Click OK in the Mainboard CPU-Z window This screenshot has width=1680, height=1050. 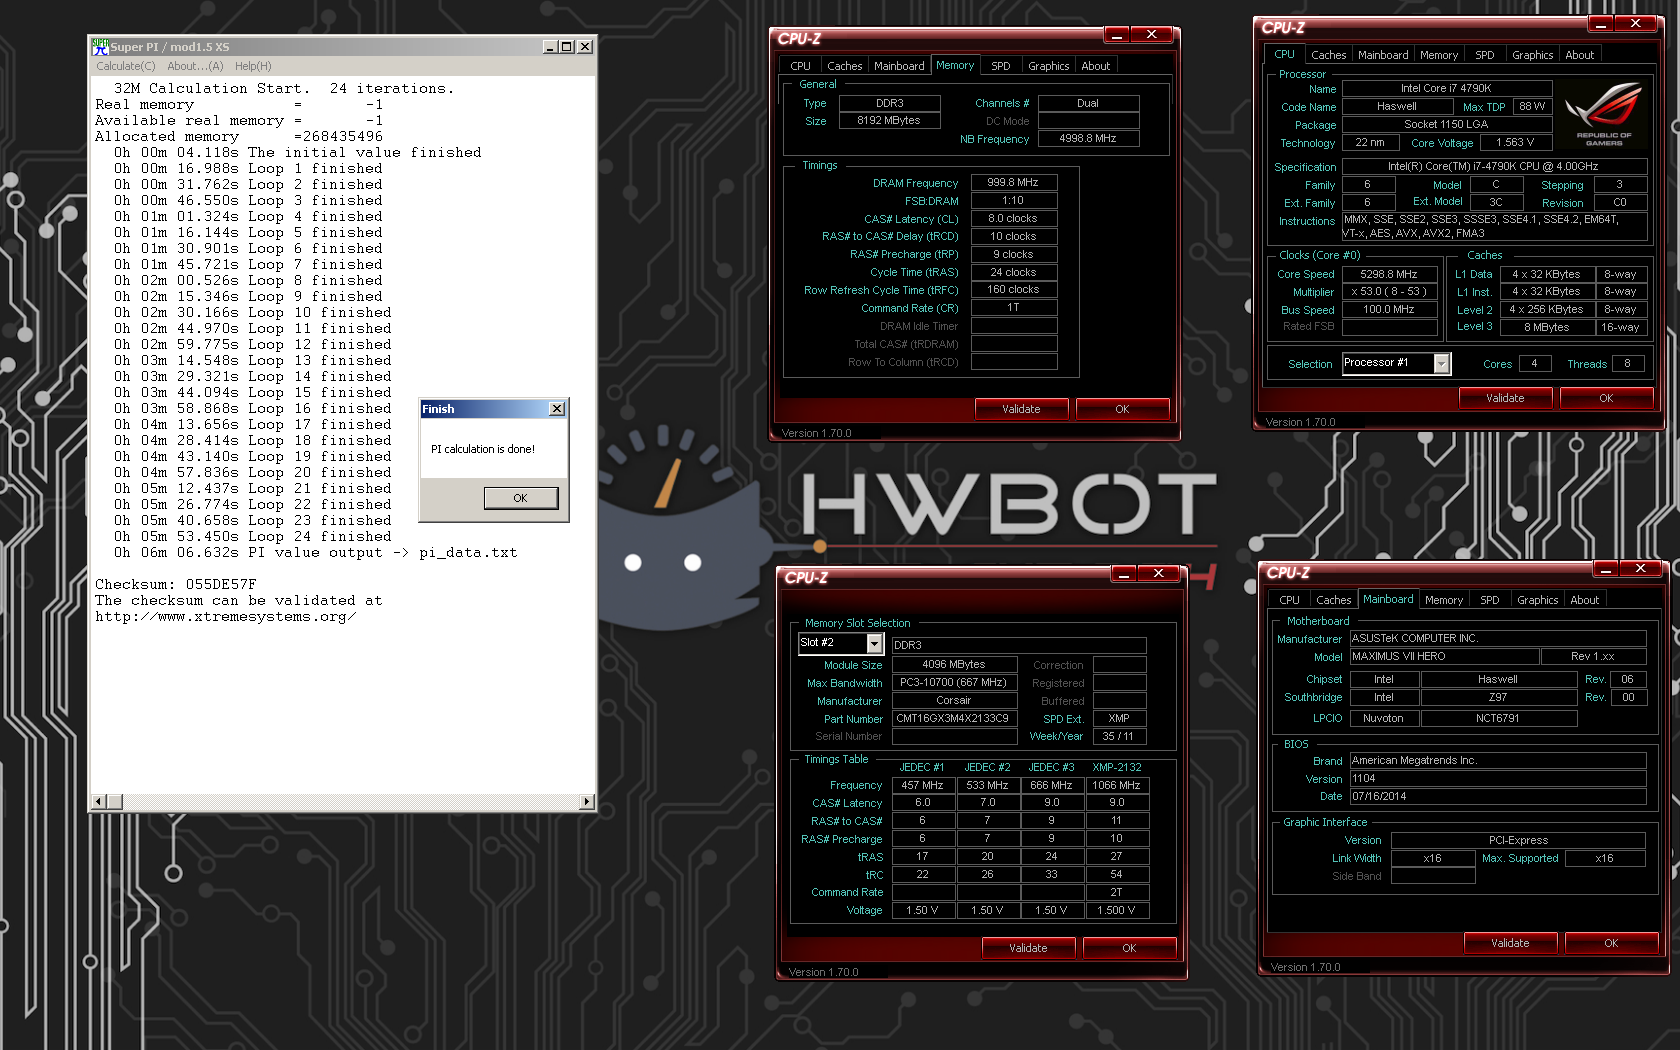click(1611, 943)
